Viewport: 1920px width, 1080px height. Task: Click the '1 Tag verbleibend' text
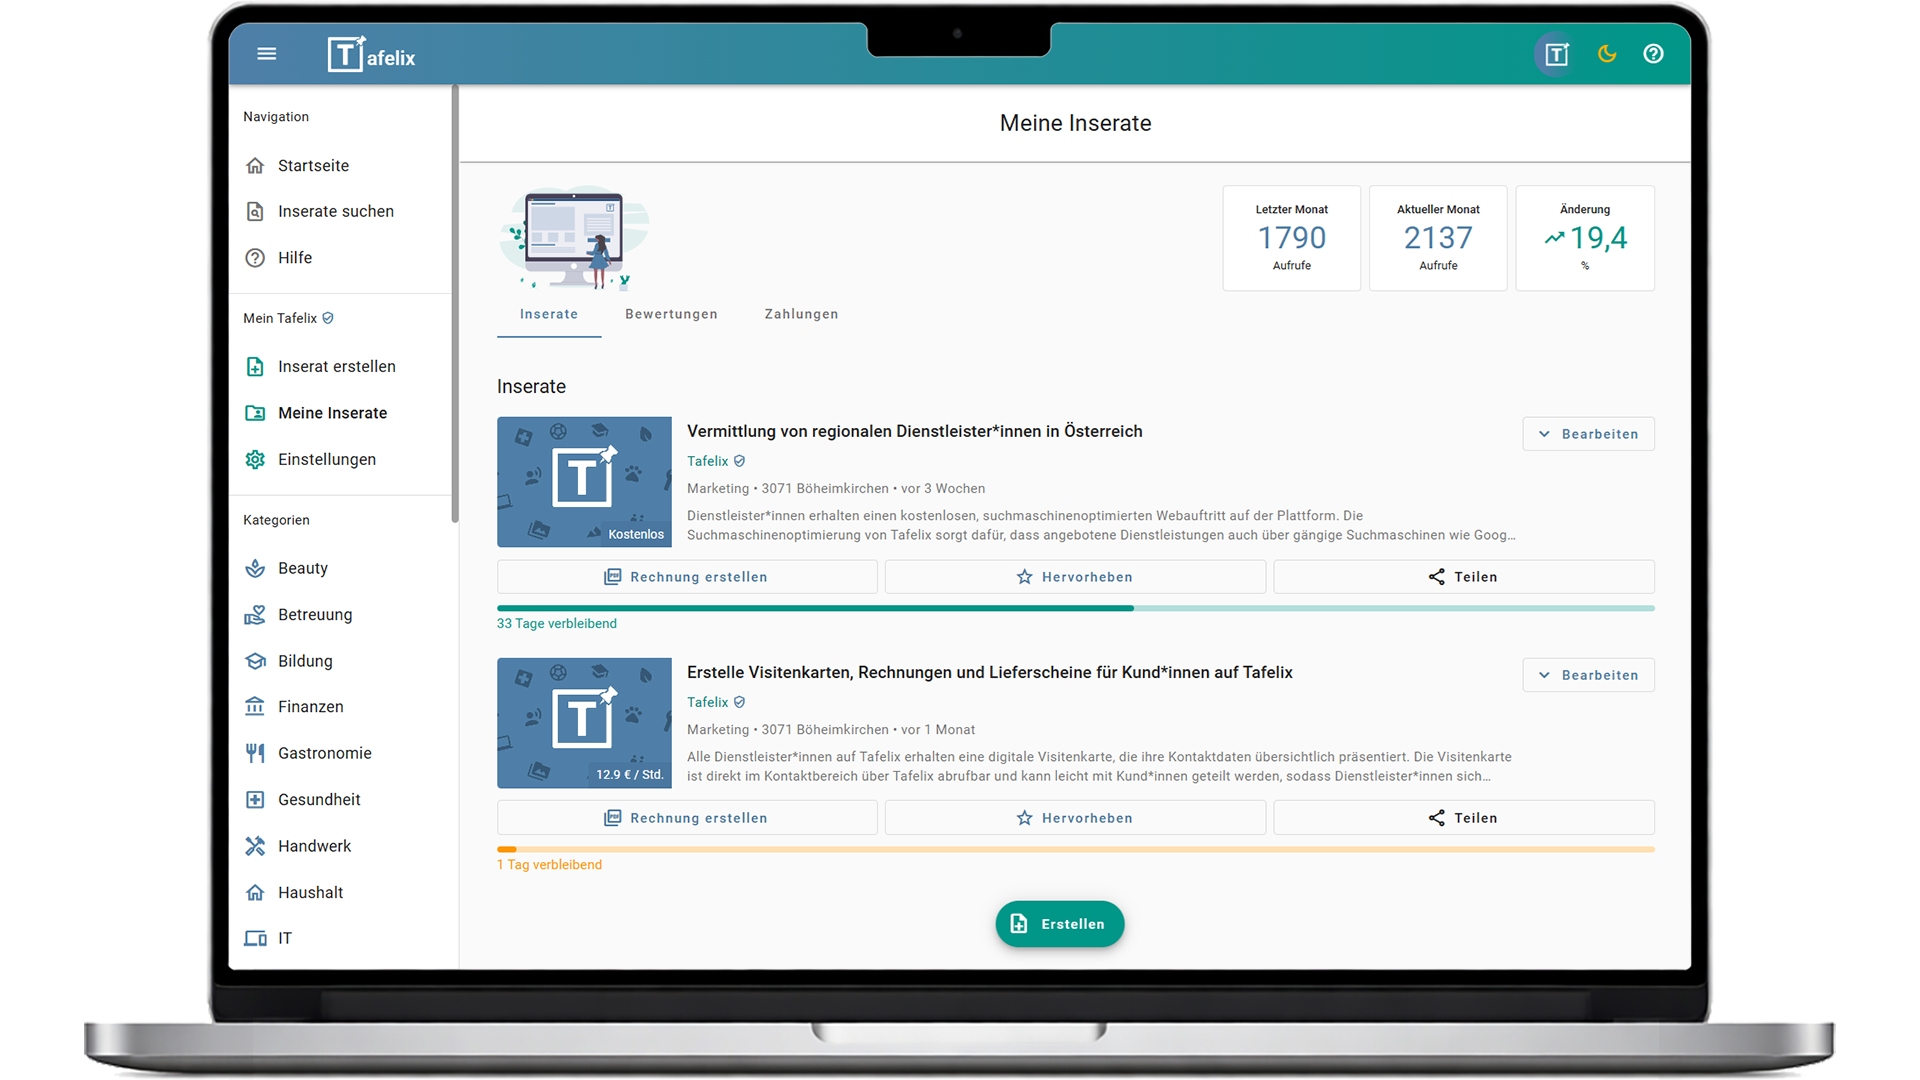(549, 865)
